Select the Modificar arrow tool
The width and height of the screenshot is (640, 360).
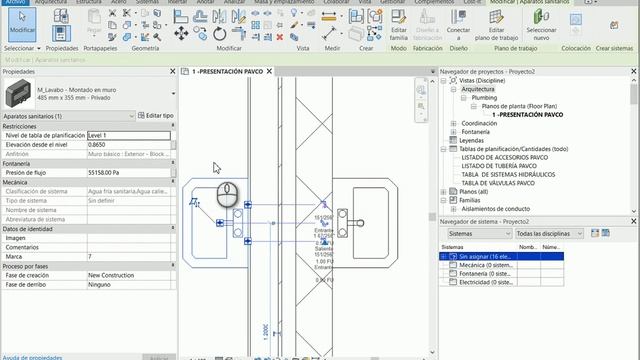(x=22, y=24)
